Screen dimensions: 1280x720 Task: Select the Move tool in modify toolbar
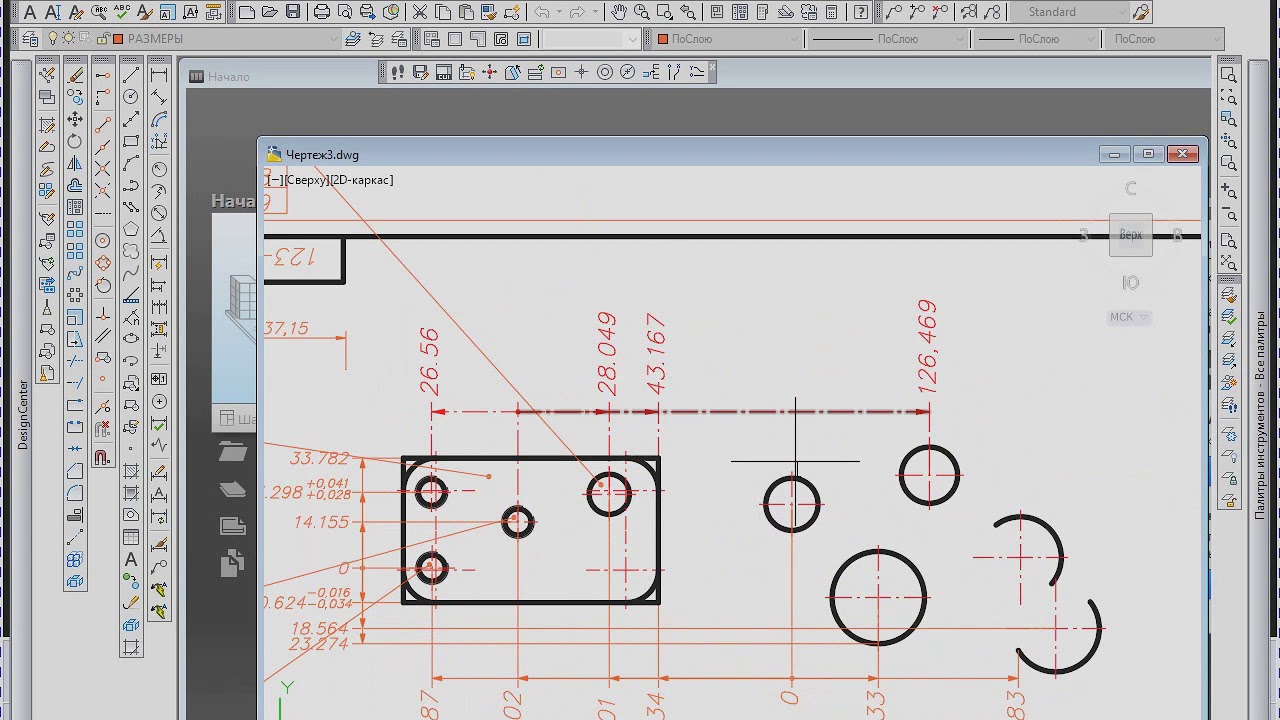[75, 120]
